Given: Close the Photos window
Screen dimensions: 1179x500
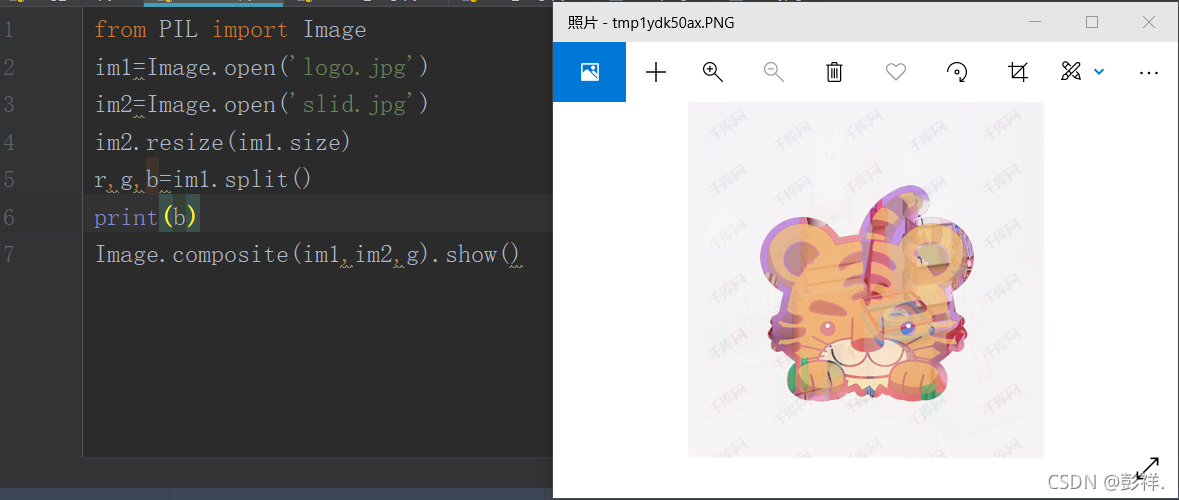Looking at the screenshot, I should click(x=1148, y=23).
